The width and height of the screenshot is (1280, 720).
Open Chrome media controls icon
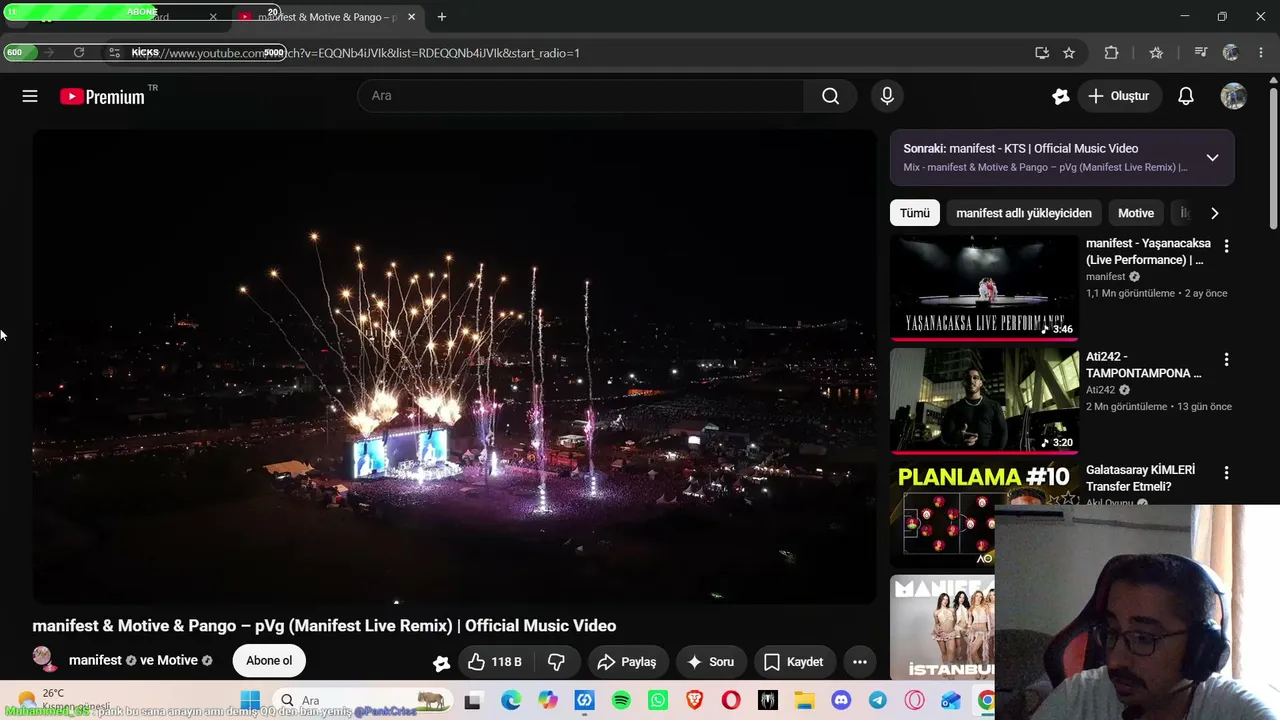pos(1200,53)
